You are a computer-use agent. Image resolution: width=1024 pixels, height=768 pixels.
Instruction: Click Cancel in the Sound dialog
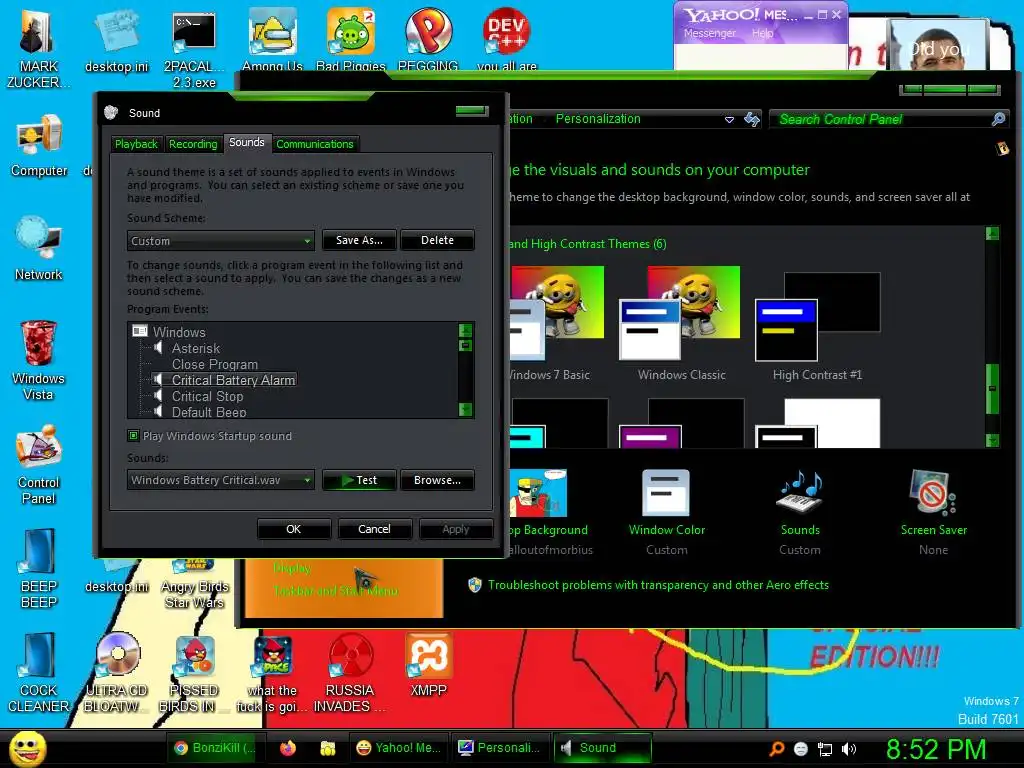(374, 529)
